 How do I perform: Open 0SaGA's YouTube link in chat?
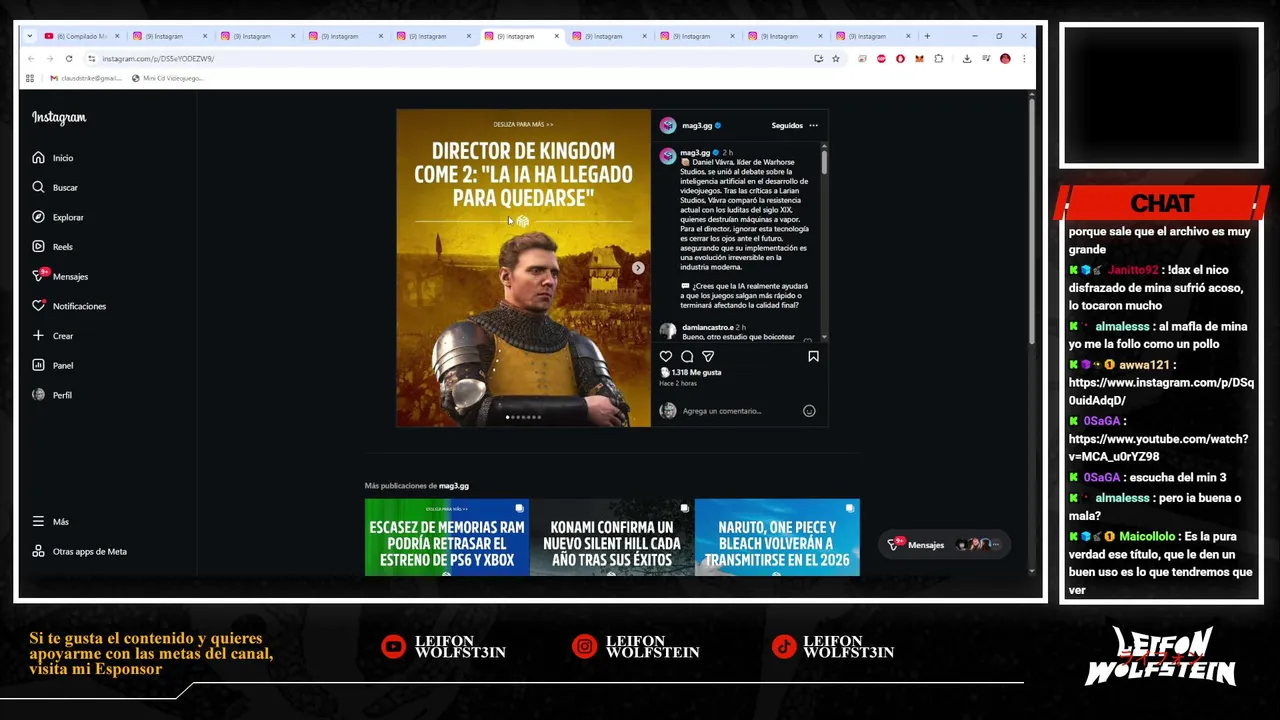(1158, 447)
